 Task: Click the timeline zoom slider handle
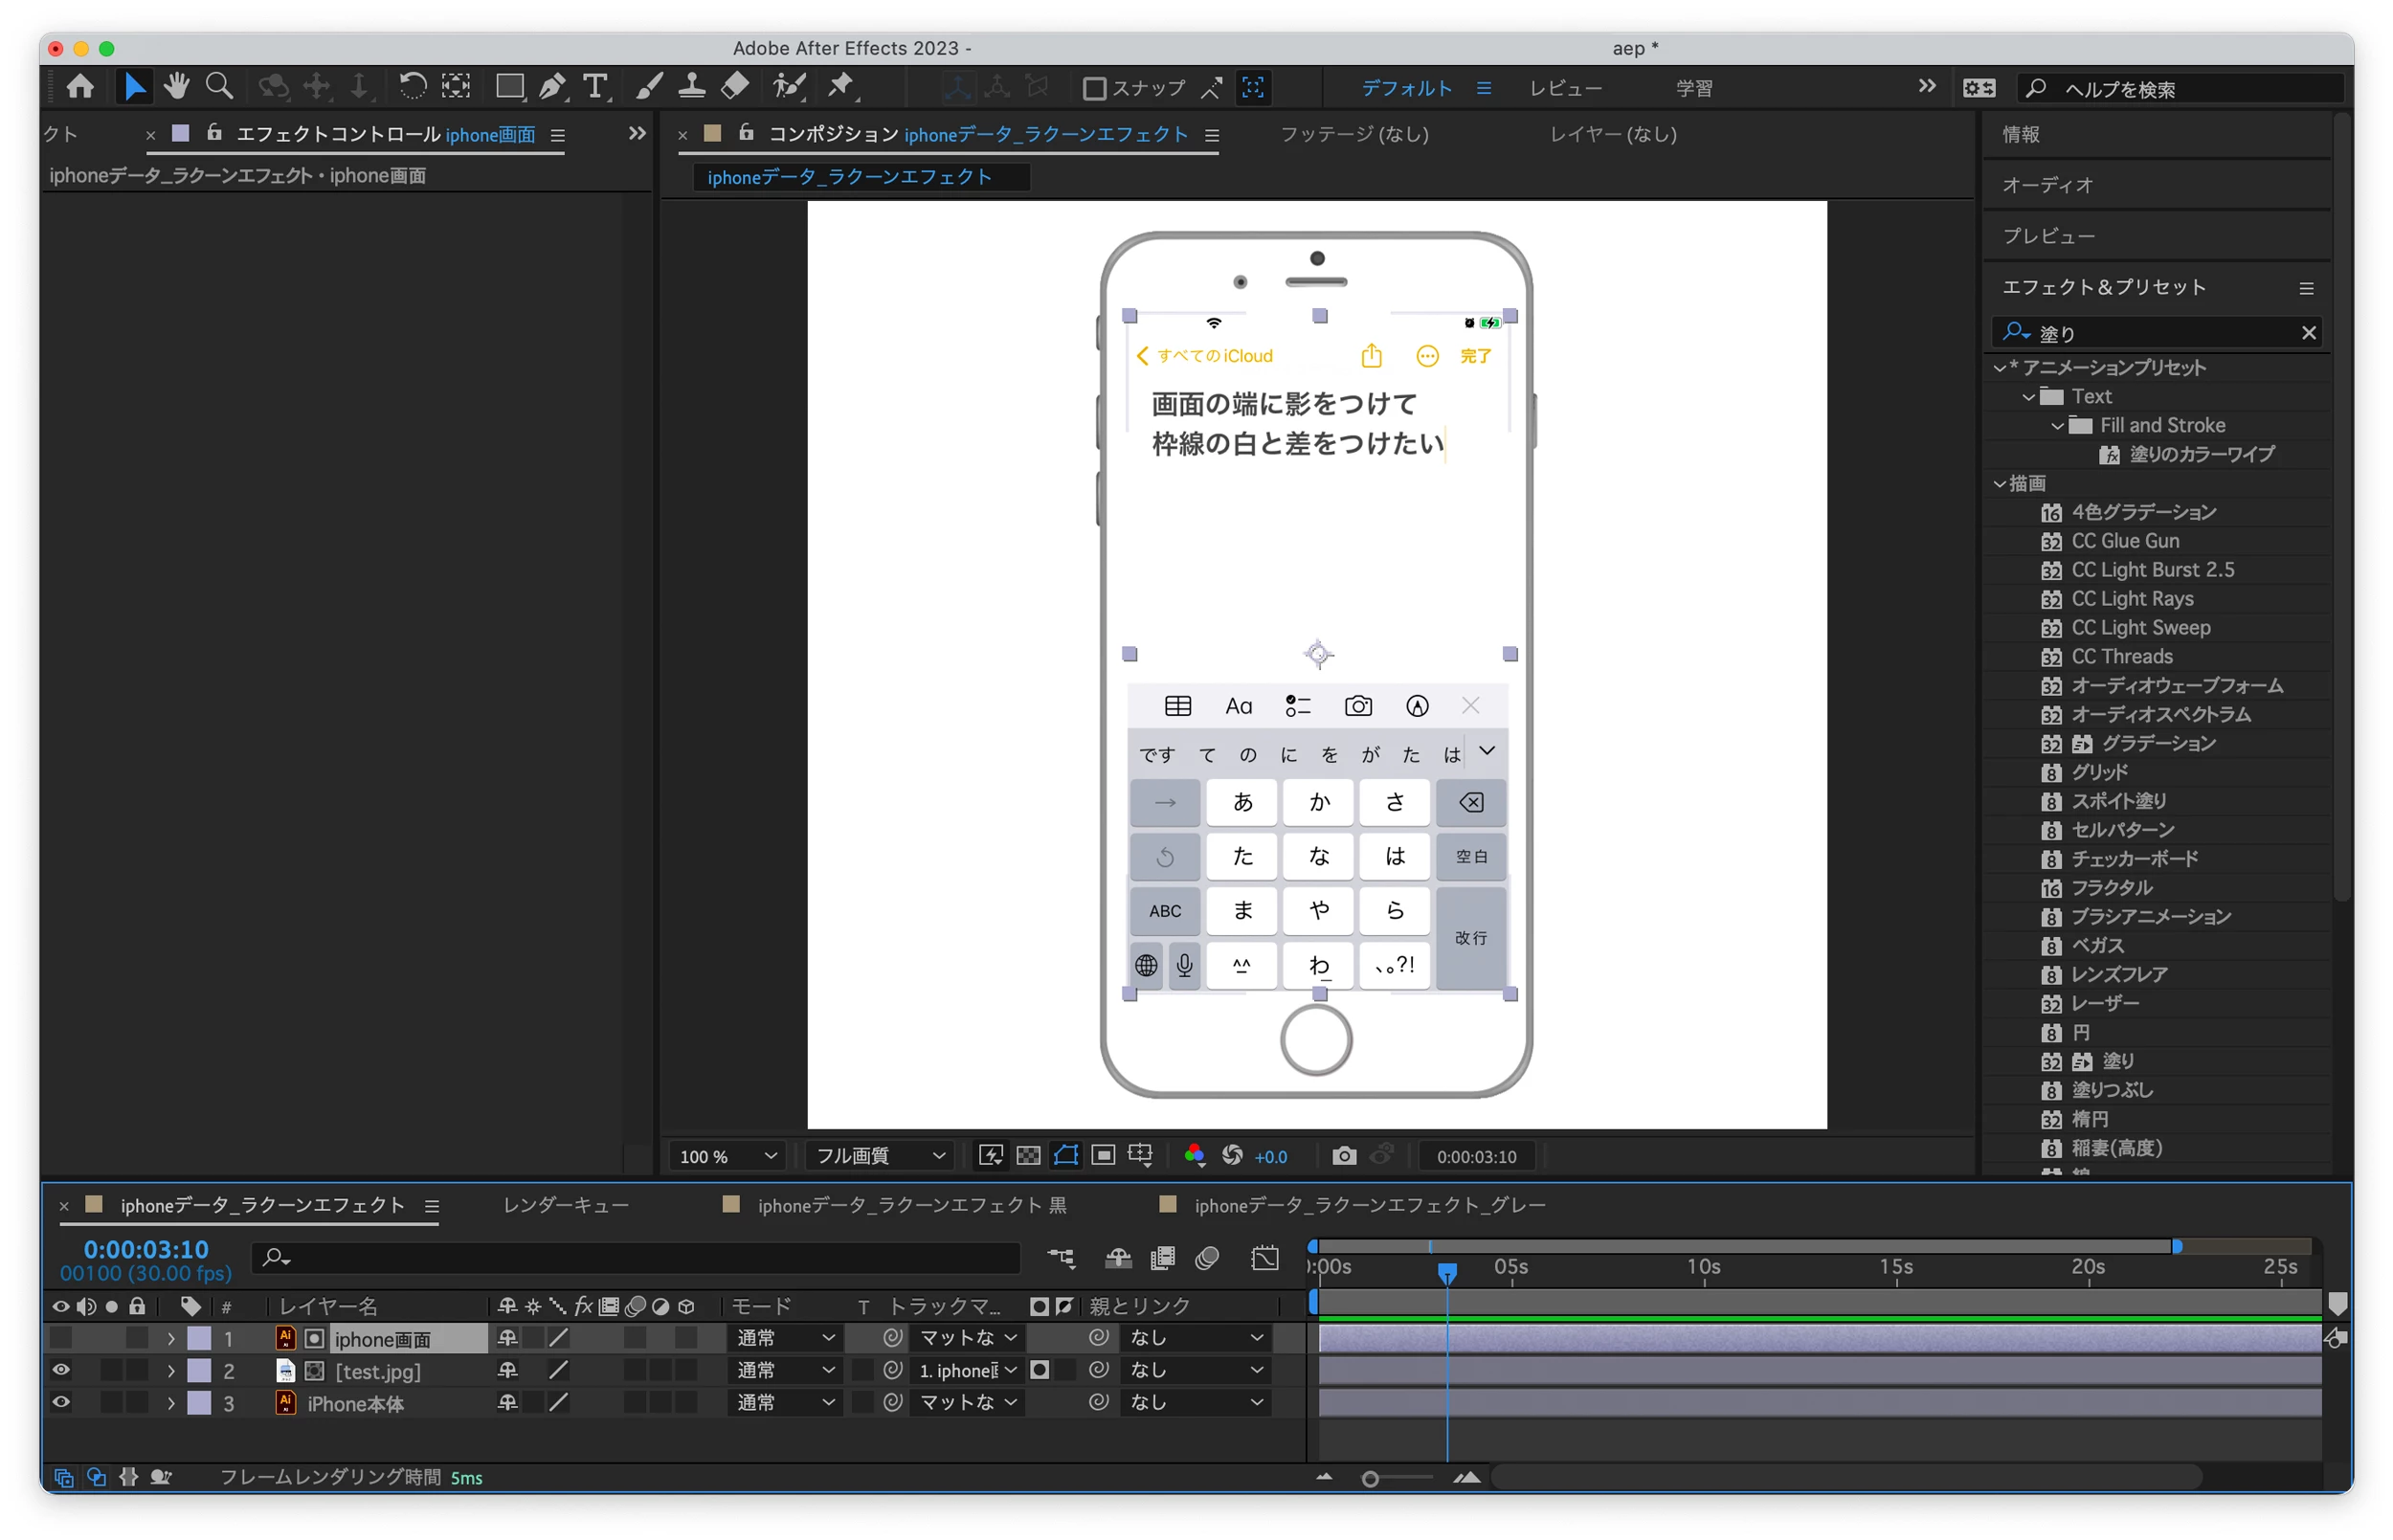pyautogui.click(x=1370, y=1478)
